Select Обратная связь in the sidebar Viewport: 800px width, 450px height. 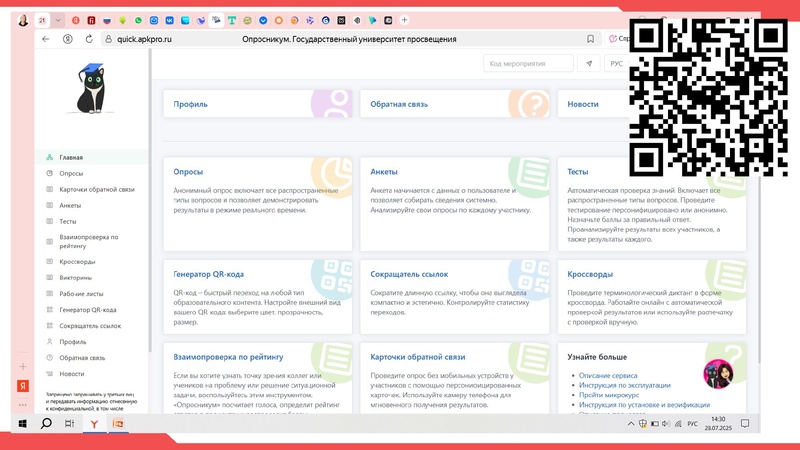(82, 358)
